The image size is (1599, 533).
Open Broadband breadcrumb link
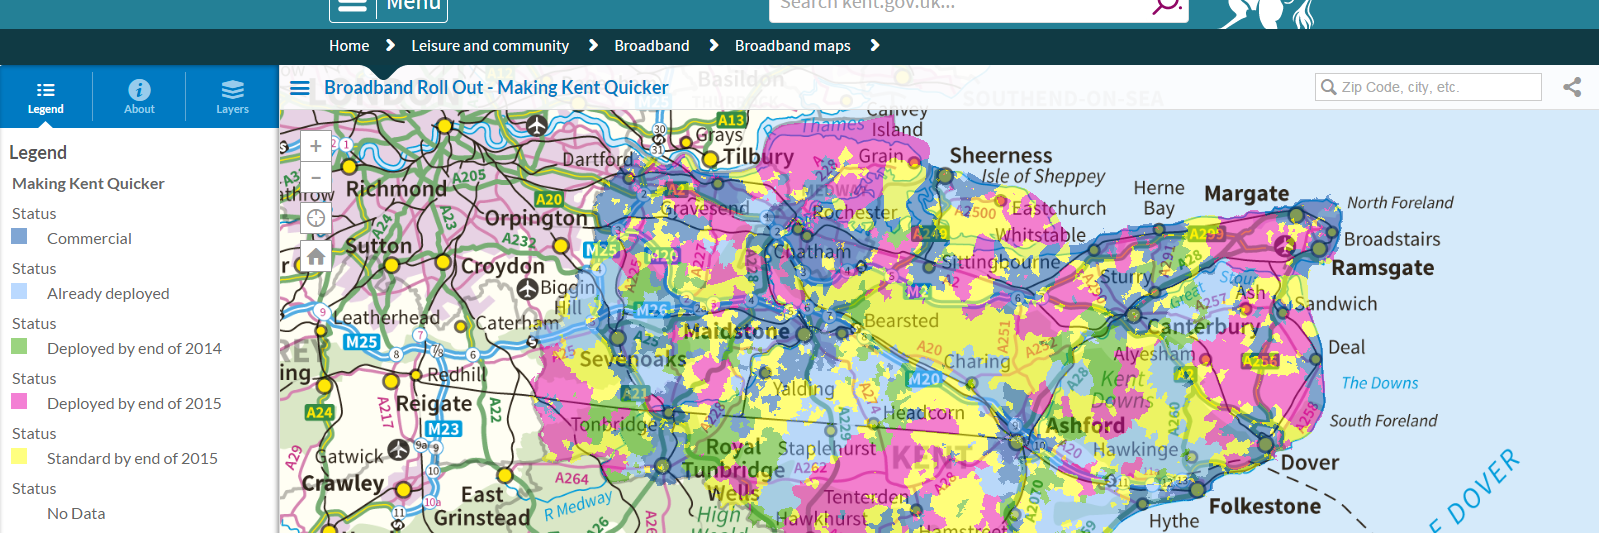(x=652, y=46)
